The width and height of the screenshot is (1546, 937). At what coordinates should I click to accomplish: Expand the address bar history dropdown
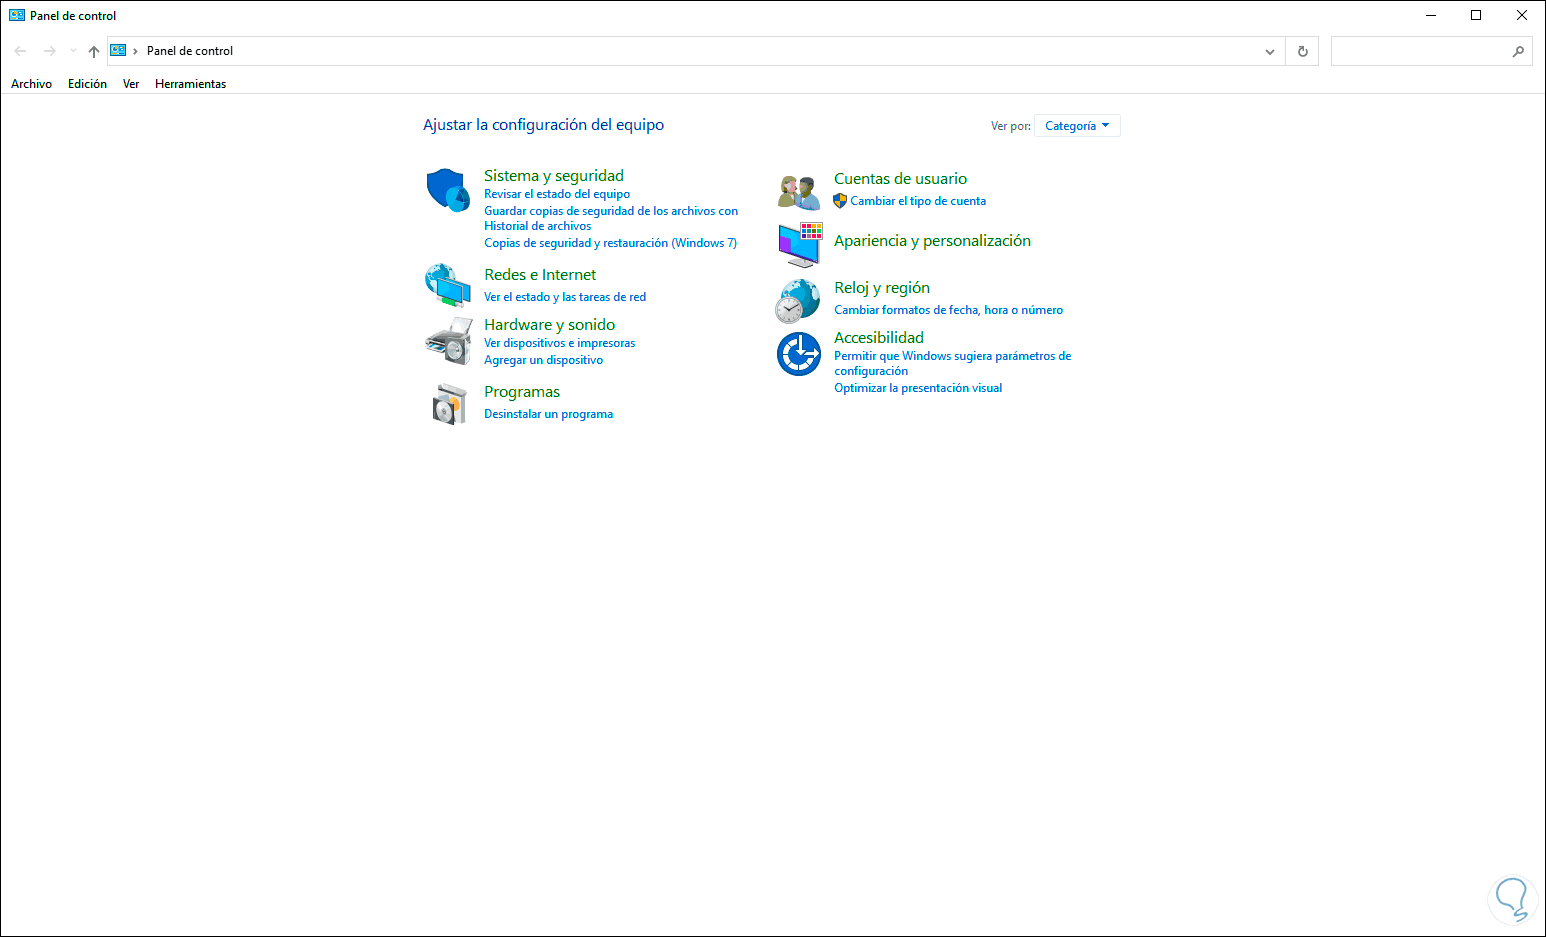click(x=1268, y=51)
